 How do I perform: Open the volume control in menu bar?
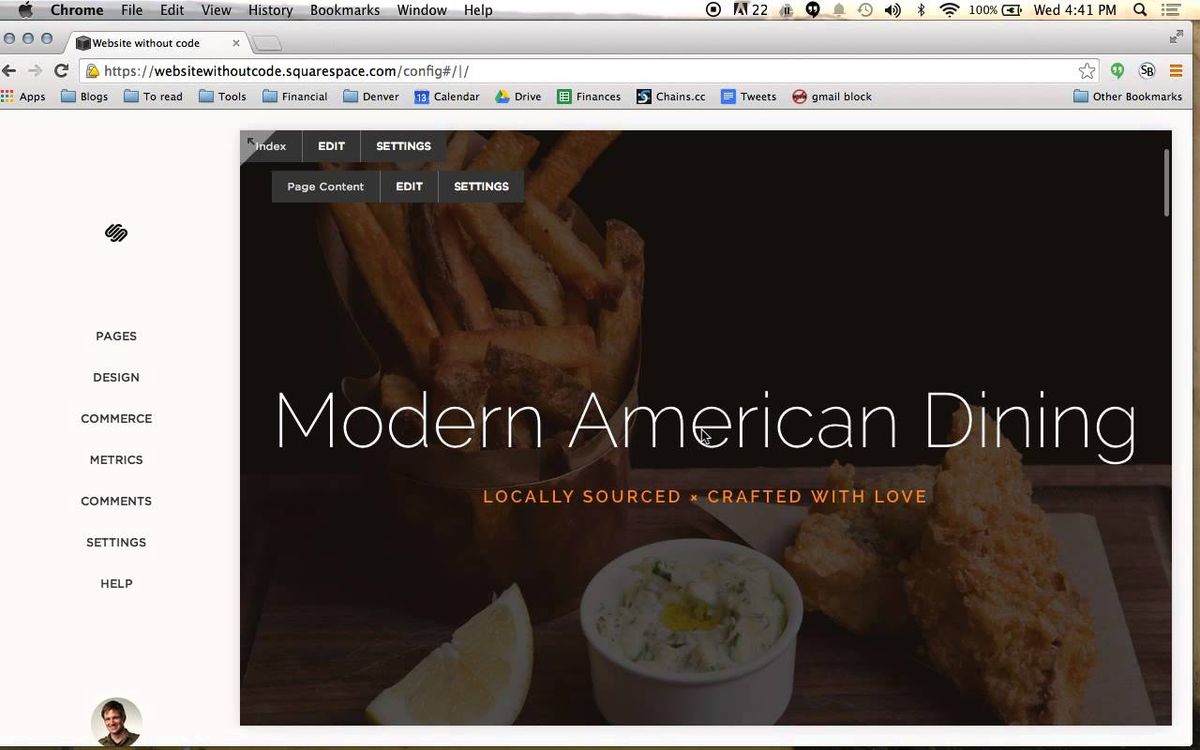click(x=892, y=10)
